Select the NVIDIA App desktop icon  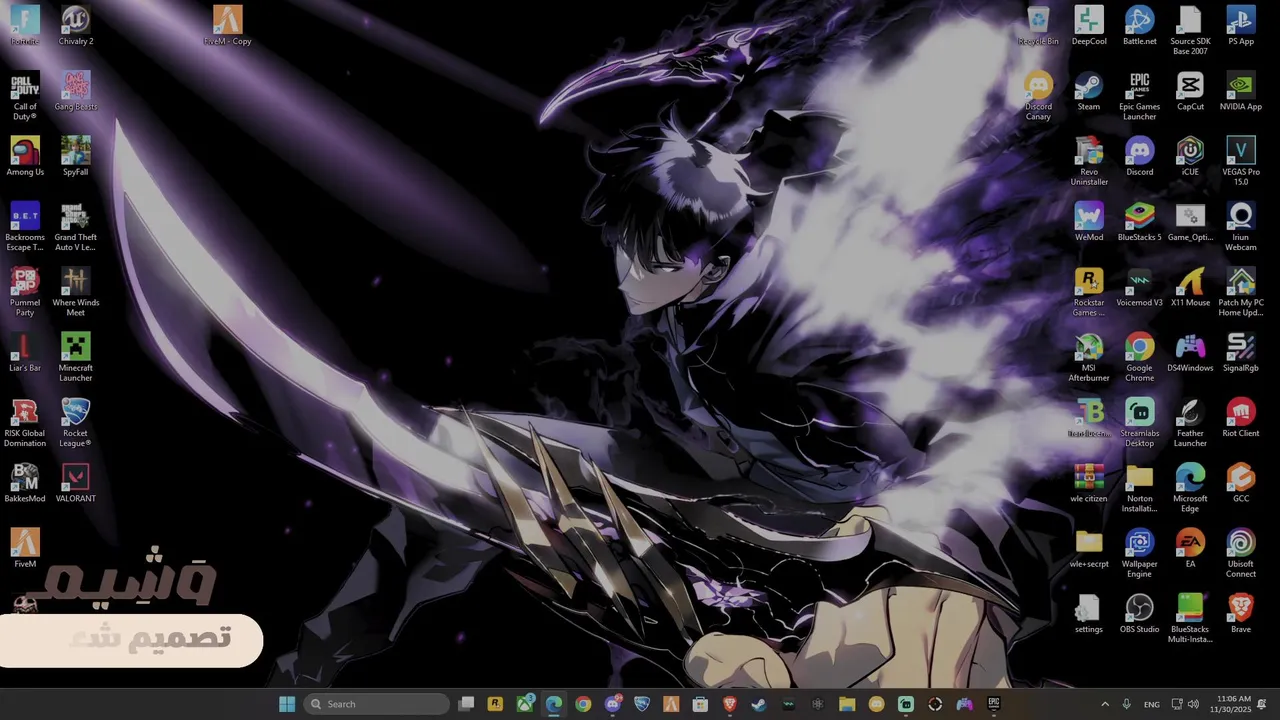[x=1241, y=91]
